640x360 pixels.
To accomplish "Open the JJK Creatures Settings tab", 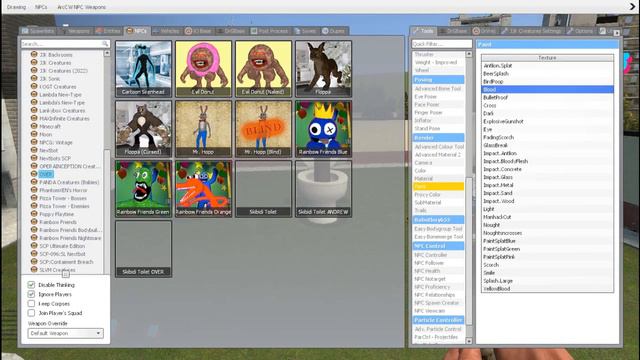I will point(531,31).
